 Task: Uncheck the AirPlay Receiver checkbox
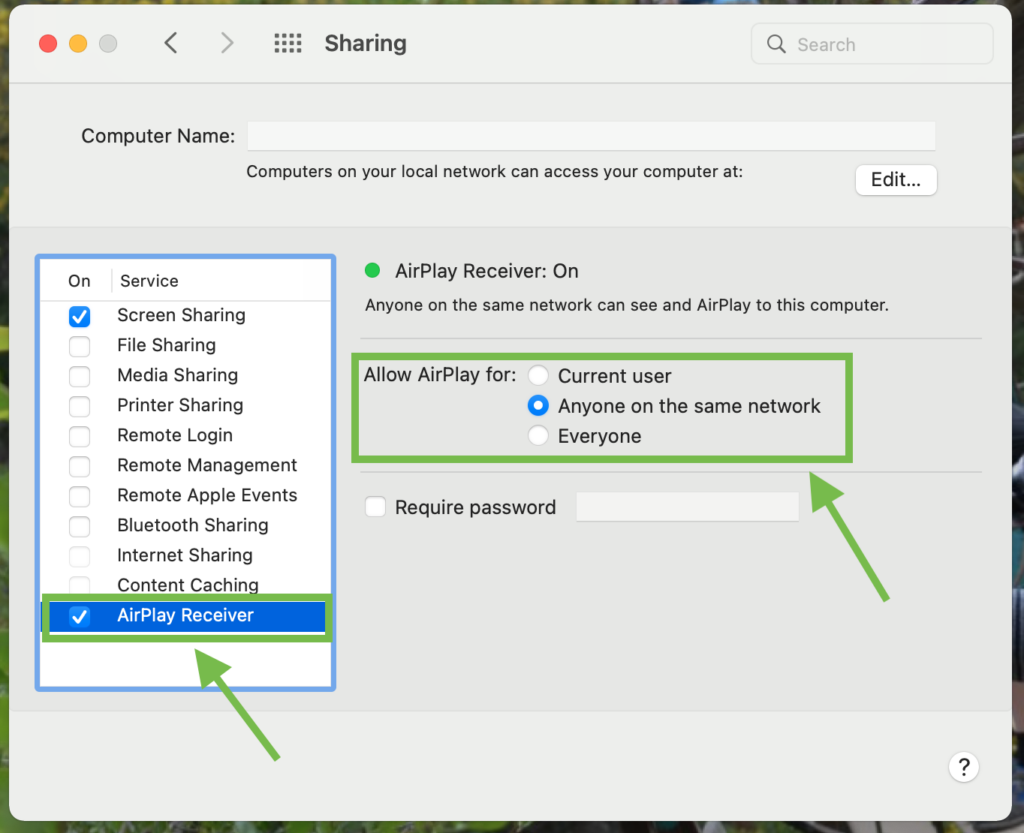pos(80,616)
